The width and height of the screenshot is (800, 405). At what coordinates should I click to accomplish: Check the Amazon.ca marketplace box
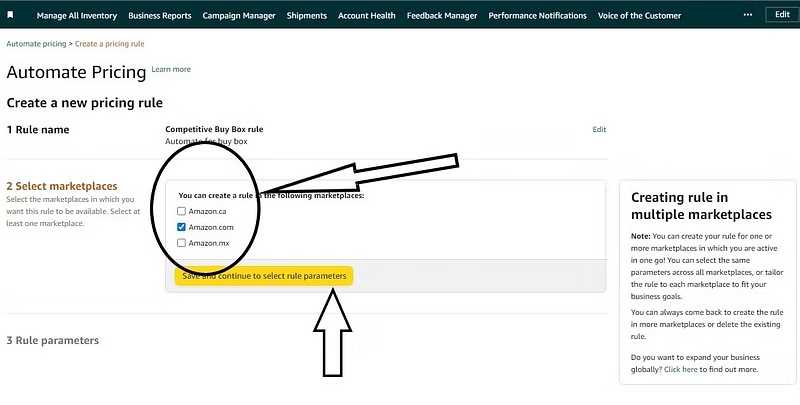coord(181,211)
